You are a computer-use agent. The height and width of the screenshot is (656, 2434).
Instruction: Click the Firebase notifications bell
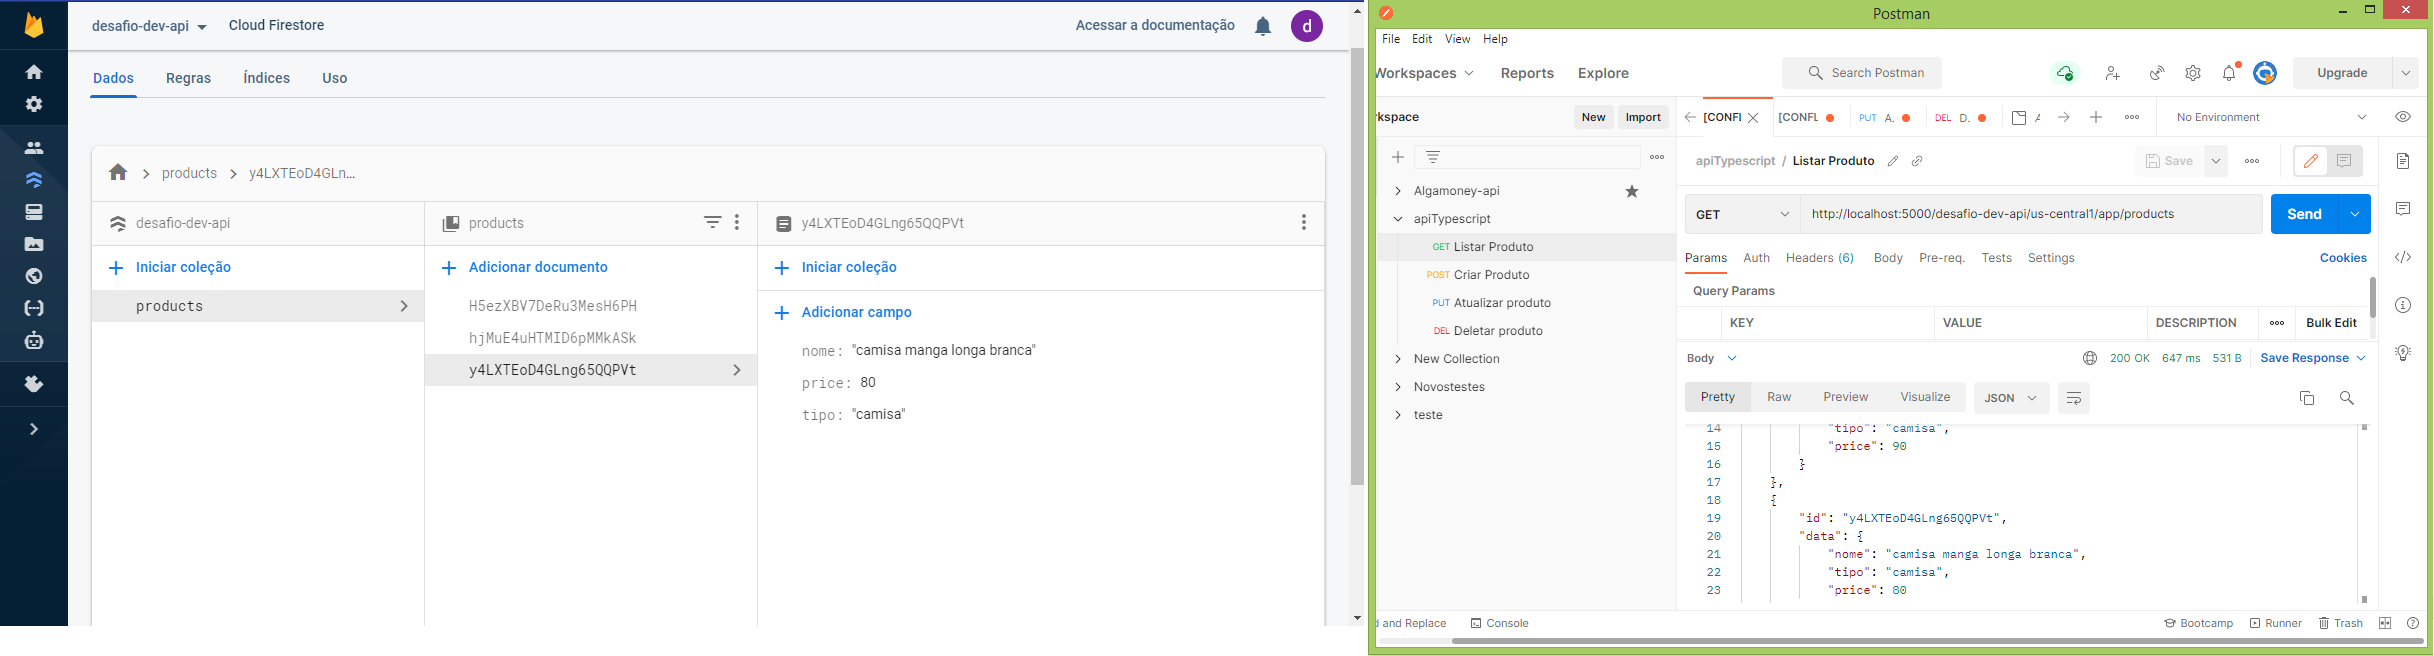click(x=1263, y=26)
